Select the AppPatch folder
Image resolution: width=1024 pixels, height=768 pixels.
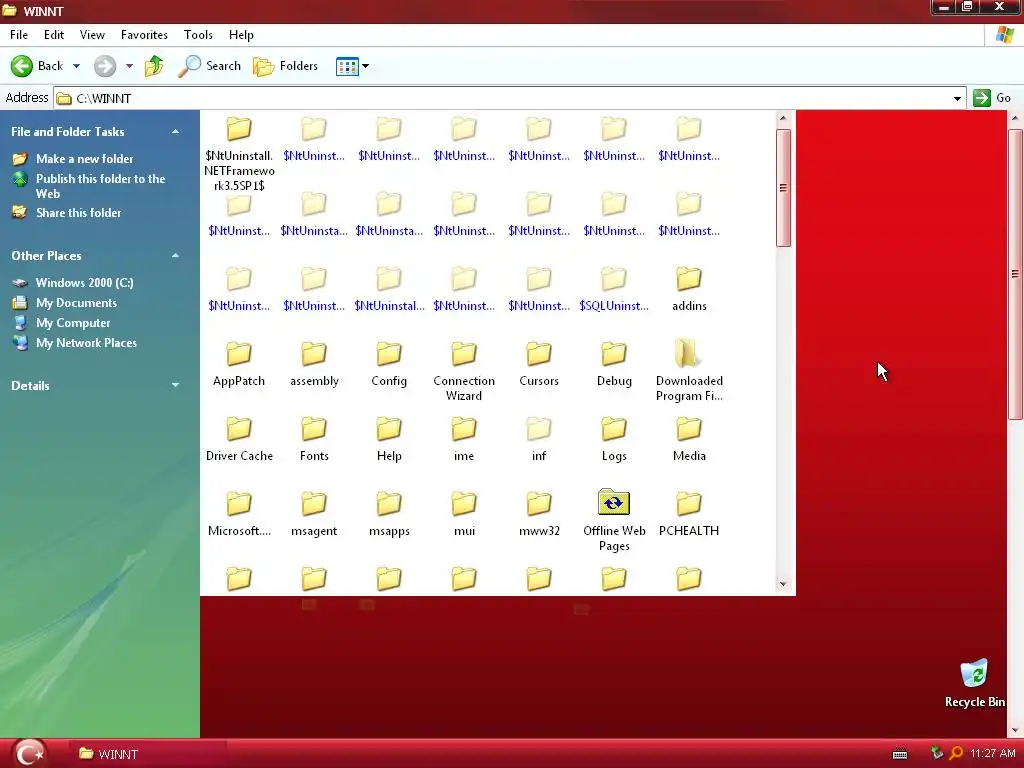[x=238, y=363]
